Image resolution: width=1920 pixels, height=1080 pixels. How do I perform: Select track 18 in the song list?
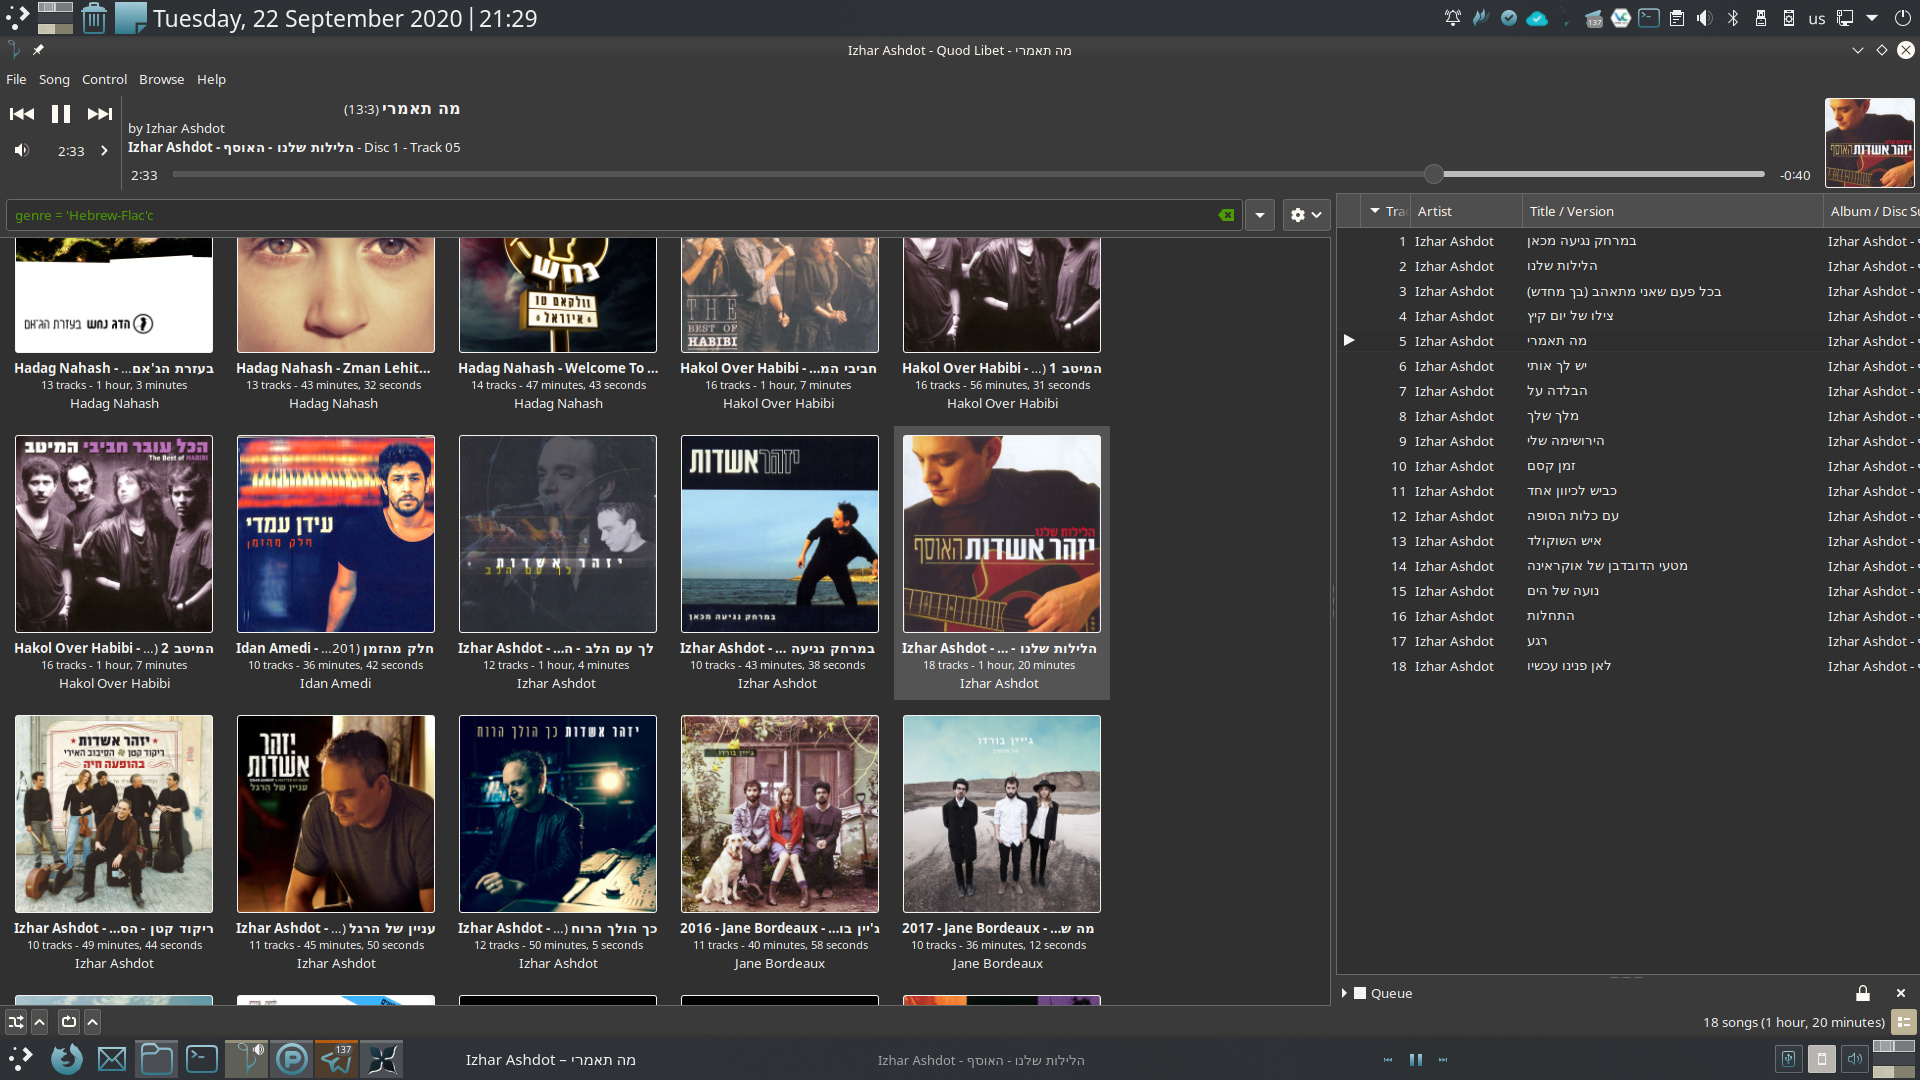[x=1628, y=666]
